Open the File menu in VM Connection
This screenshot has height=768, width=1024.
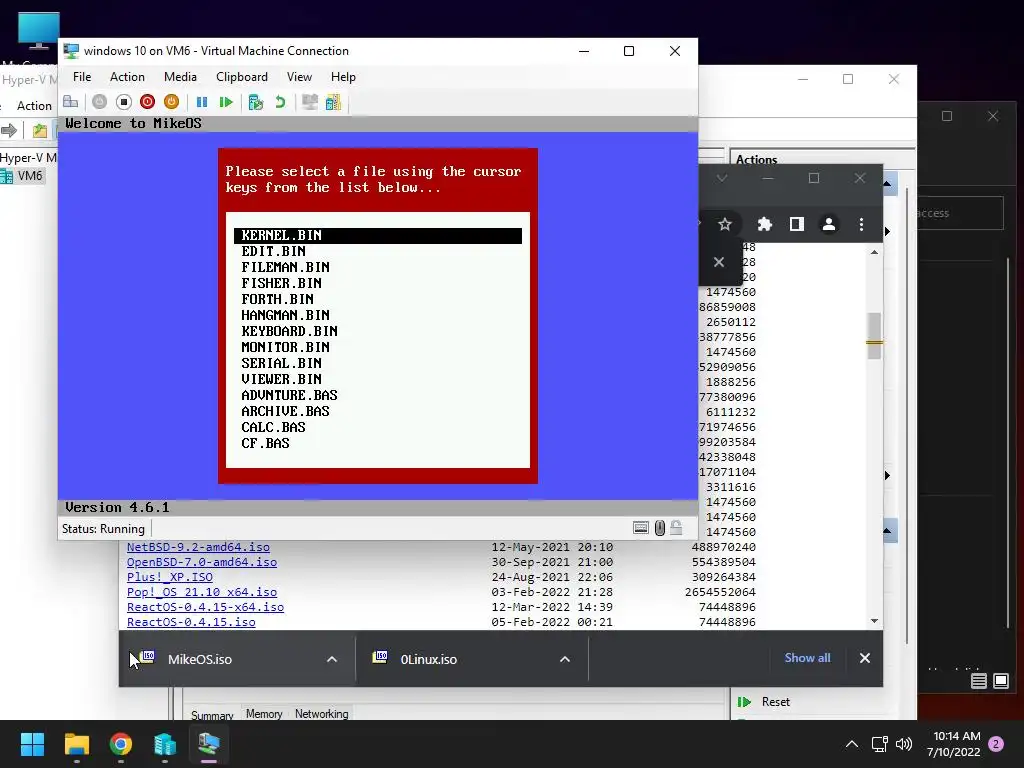[82, 77]
